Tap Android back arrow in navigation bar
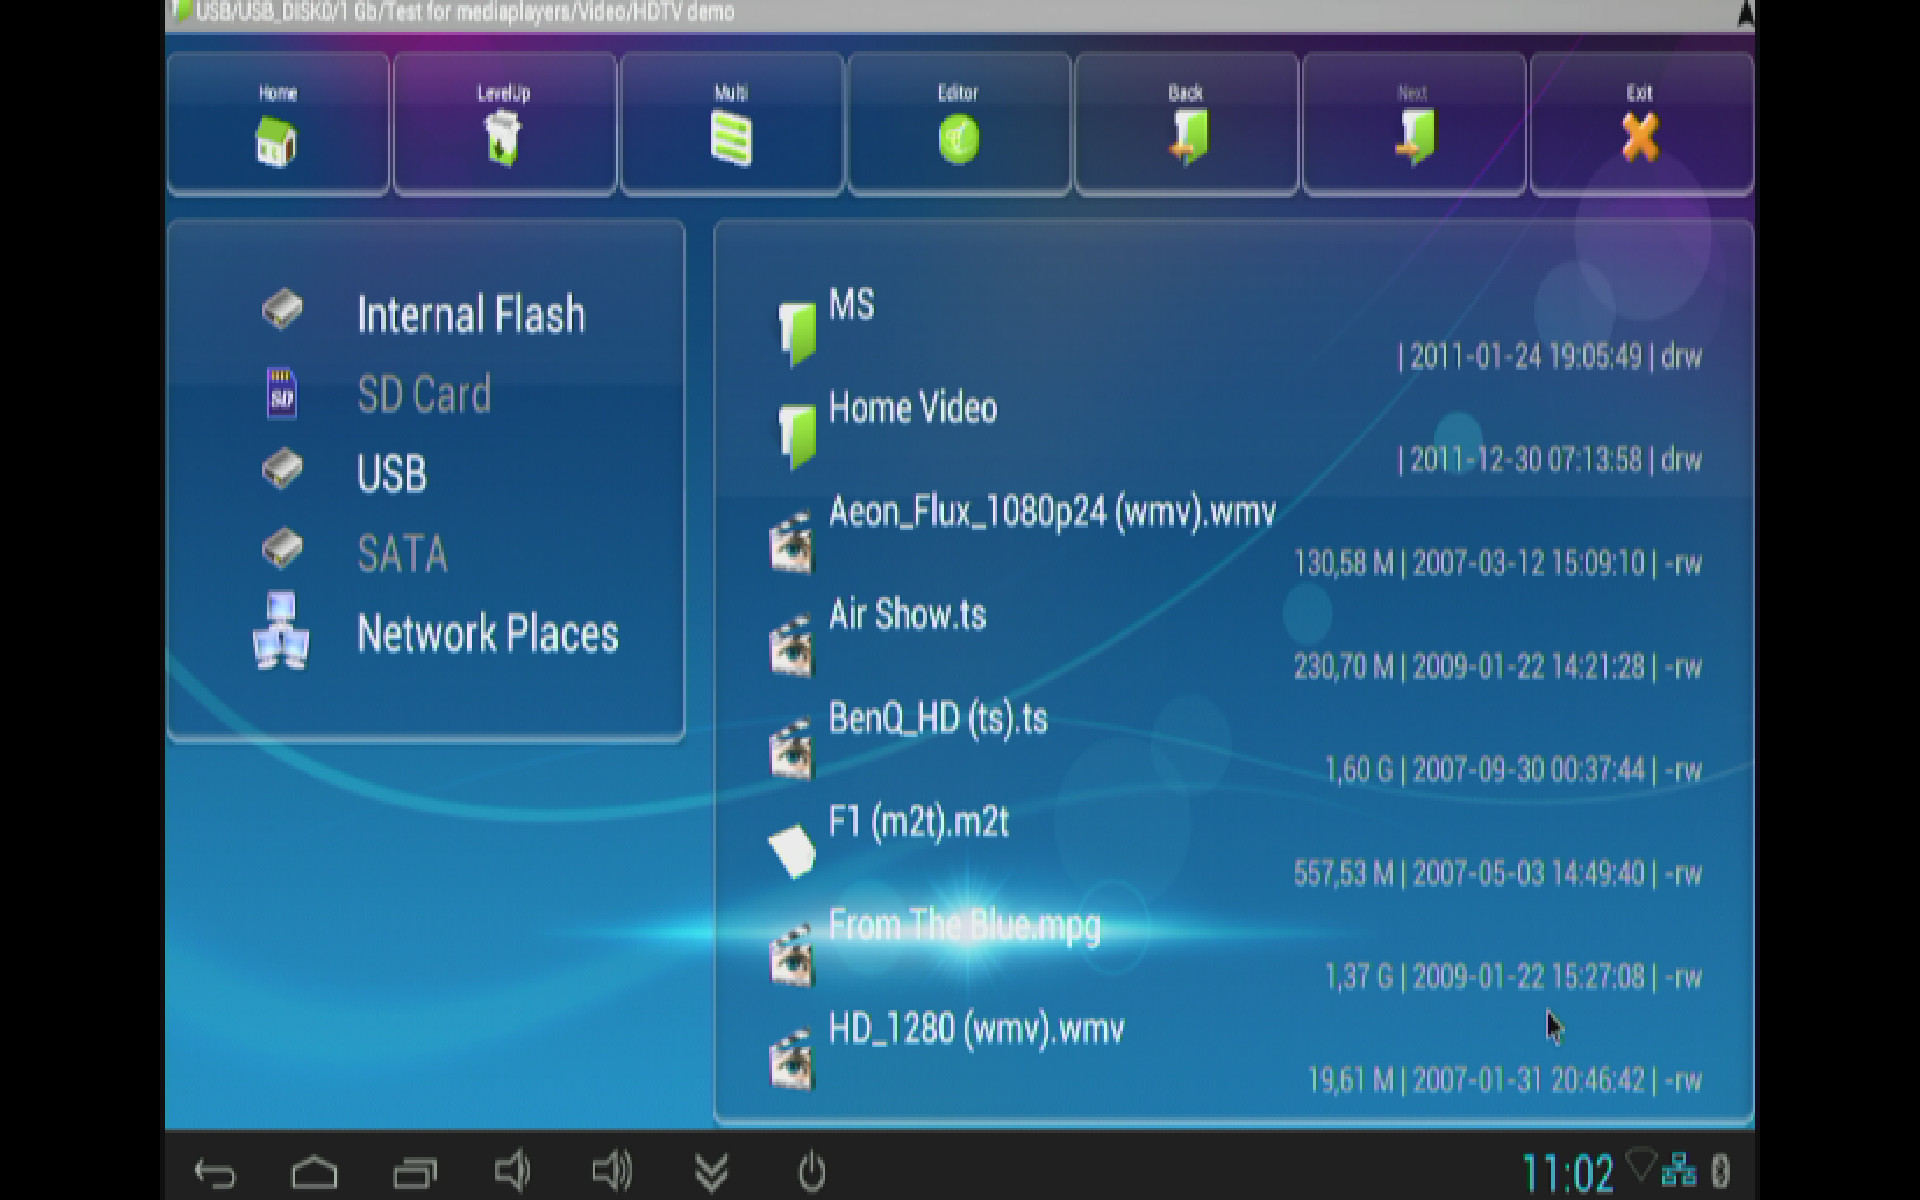This screenshot has height=1200, width=1920. pos(214,1172)
